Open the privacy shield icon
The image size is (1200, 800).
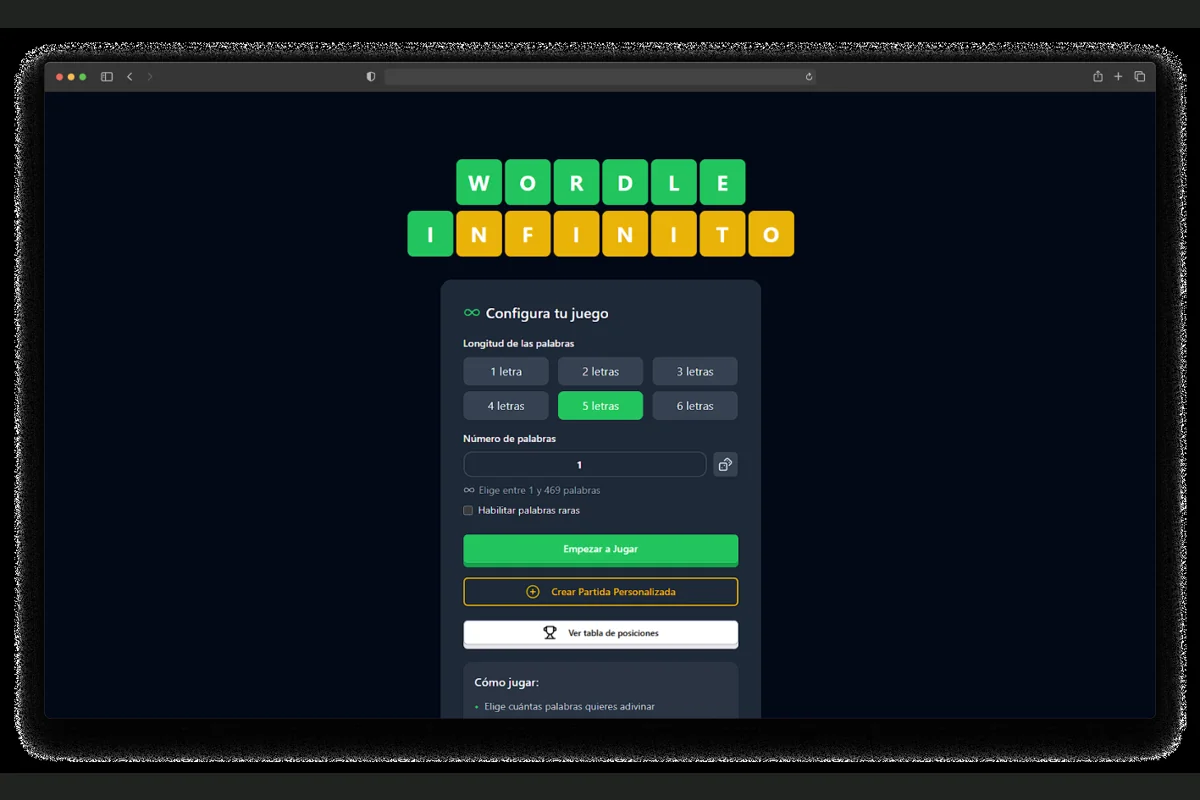click(x=371, y=77)
